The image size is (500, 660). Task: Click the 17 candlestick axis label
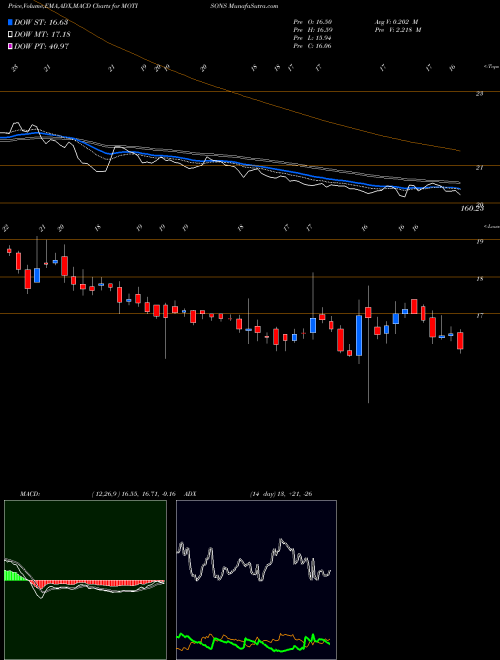(479, 316)
